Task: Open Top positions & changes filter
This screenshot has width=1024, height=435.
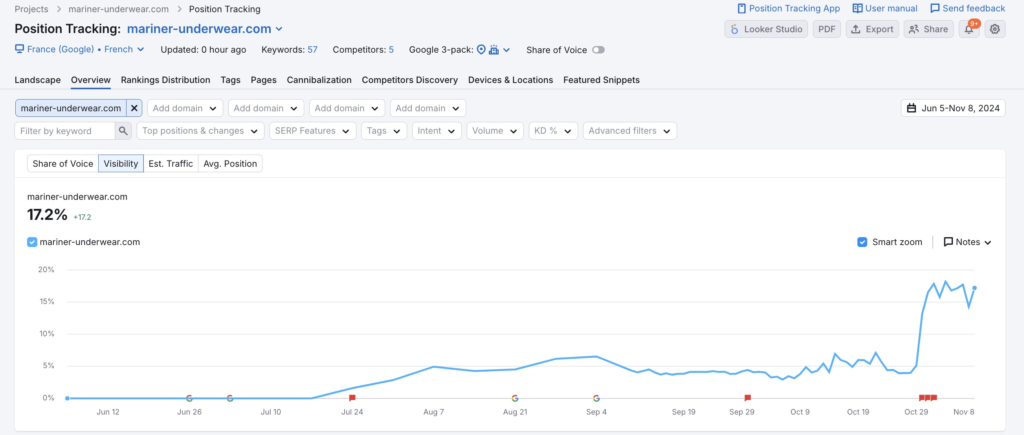Action: click(x=200, y=131)
